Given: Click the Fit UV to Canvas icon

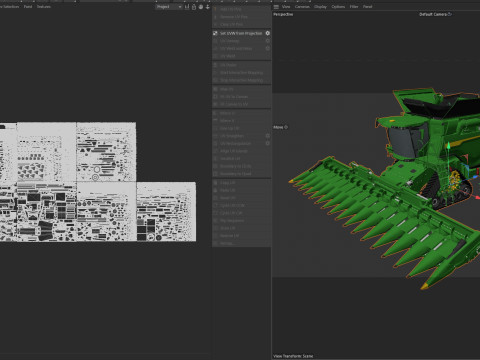Looking at the screenshot, I should click(x=215, y=97).
